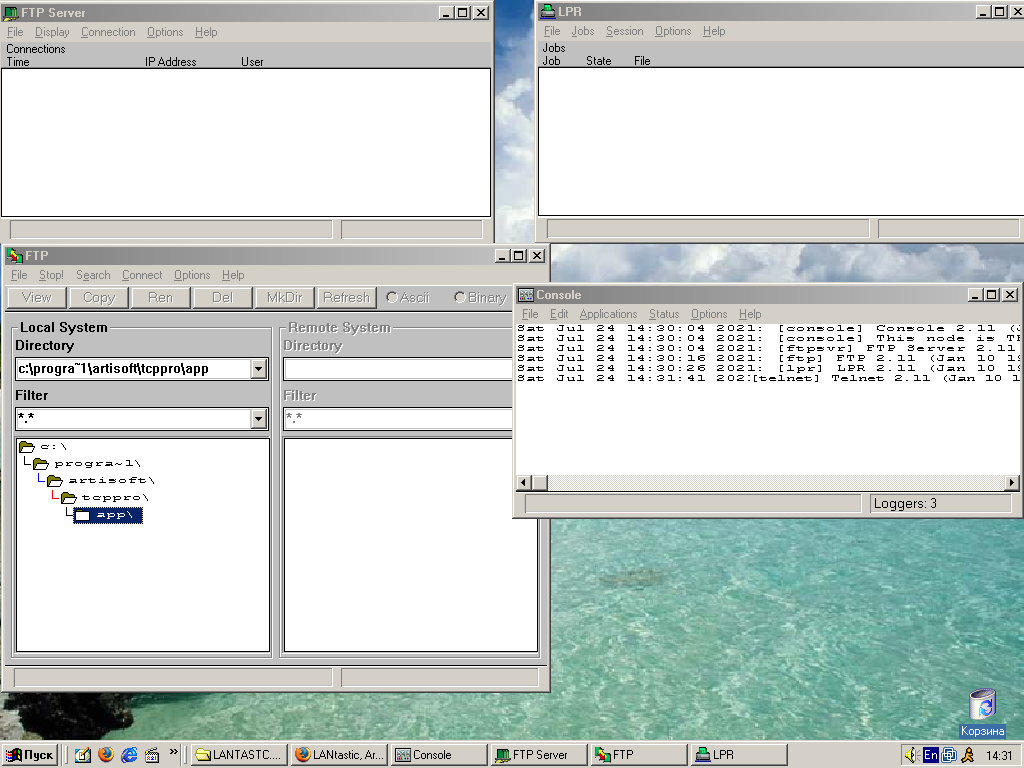This screenshot has width=1024, height=768.
Task: Open the Recycle Bin desktop icon
Action: [982, 704]
